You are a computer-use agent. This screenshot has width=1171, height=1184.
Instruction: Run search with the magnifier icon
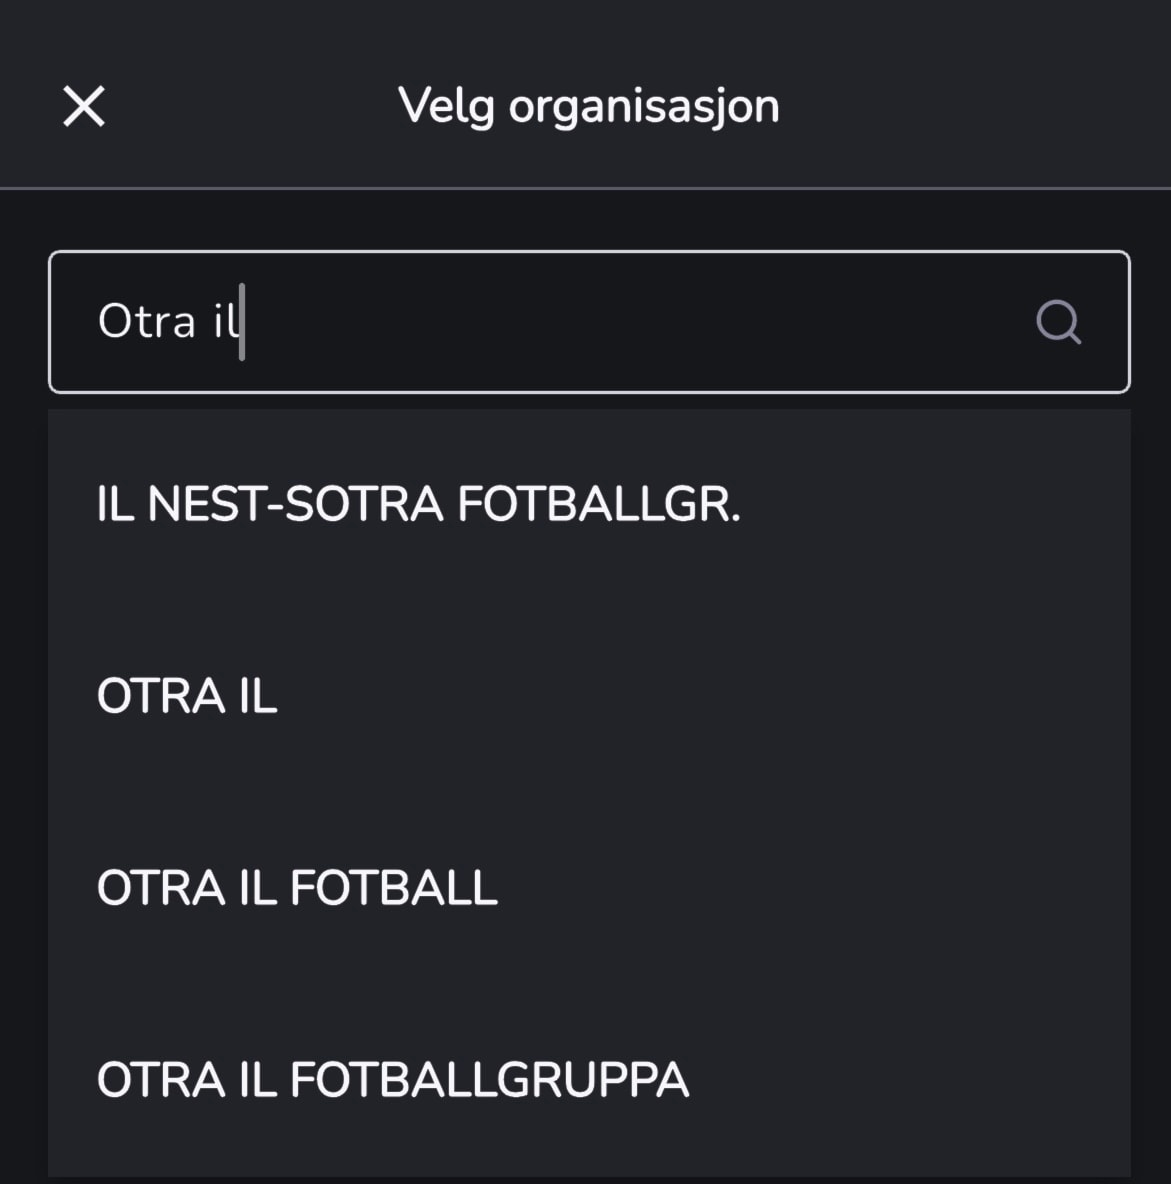point(1057,322)
